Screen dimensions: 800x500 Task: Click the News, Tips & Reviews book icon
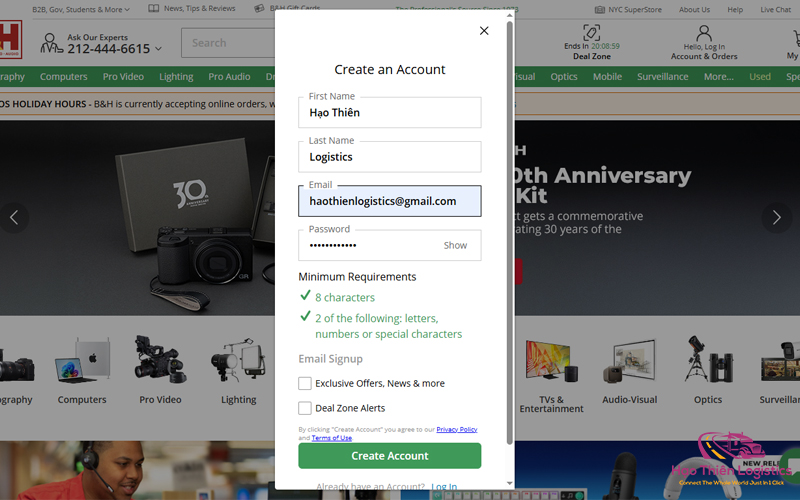click(154, 9)
